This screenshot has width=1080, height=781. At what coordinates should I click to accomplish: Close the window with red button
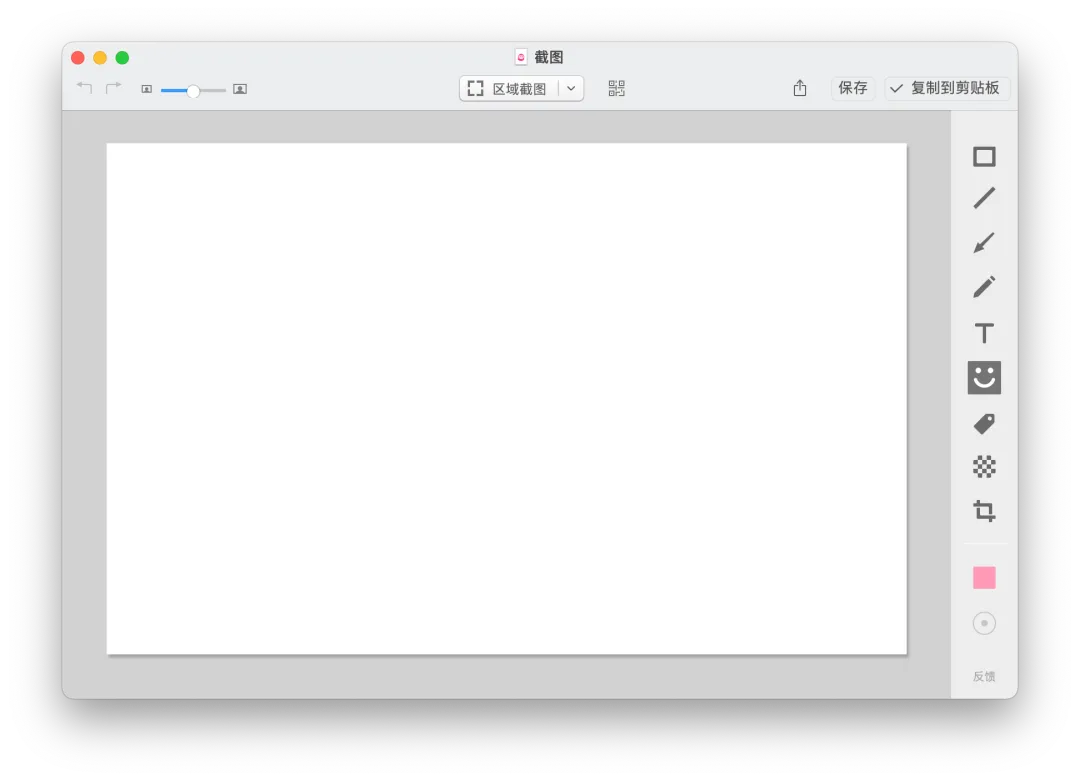point(78,58)
